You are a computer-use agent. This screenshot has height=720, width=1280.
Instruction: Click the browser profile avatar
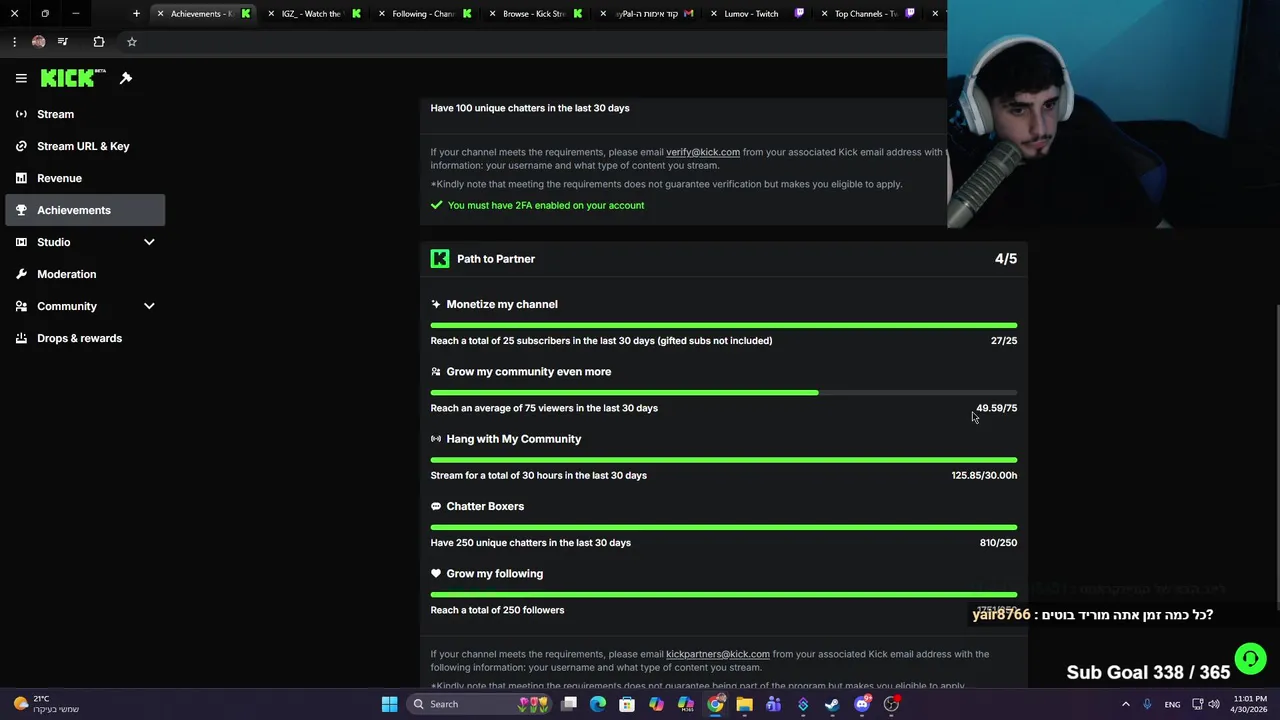(x=38, y=42)
